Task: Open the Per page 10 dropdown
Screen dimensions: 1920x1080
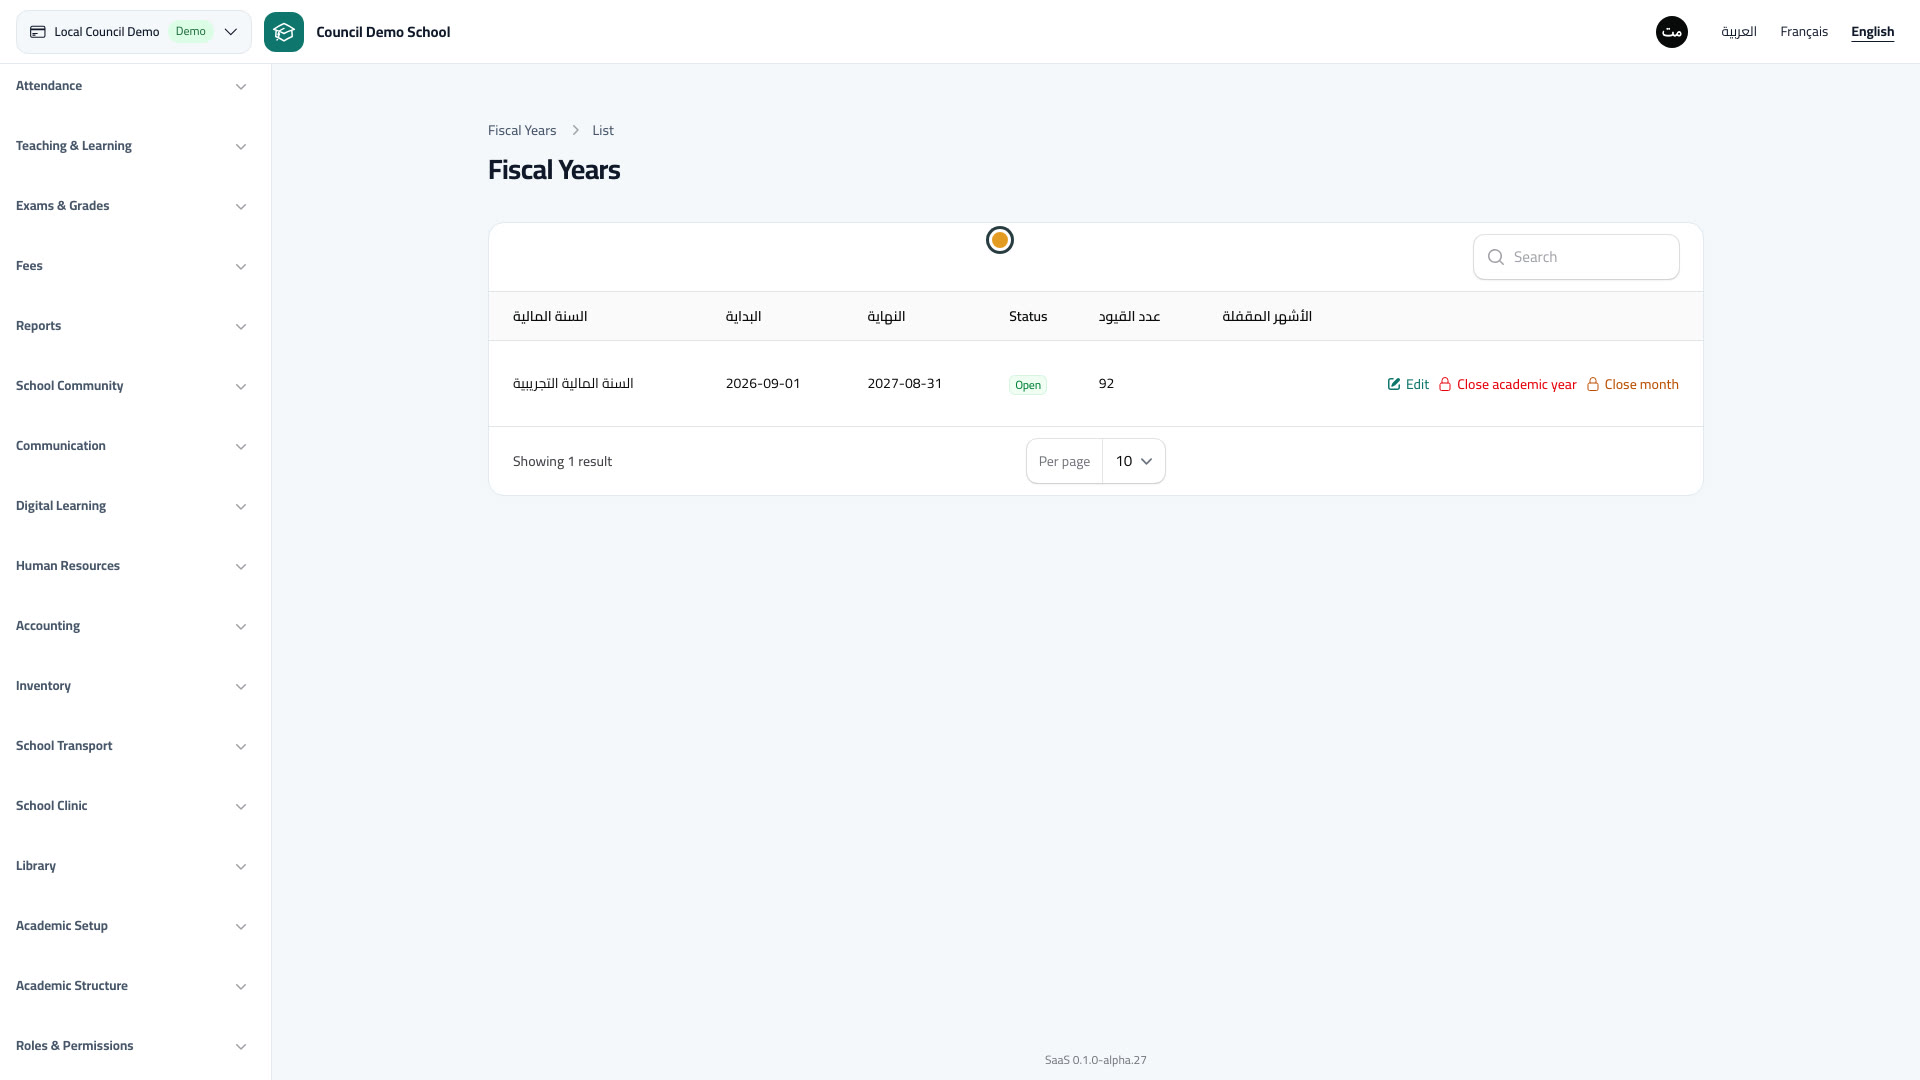Action: point(1134,461)
